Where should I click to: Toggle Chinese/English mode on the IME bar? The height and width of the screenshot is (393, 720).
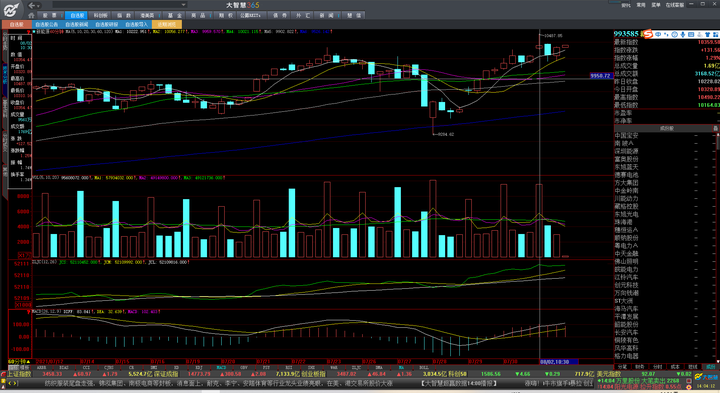[x=658, y=34]
